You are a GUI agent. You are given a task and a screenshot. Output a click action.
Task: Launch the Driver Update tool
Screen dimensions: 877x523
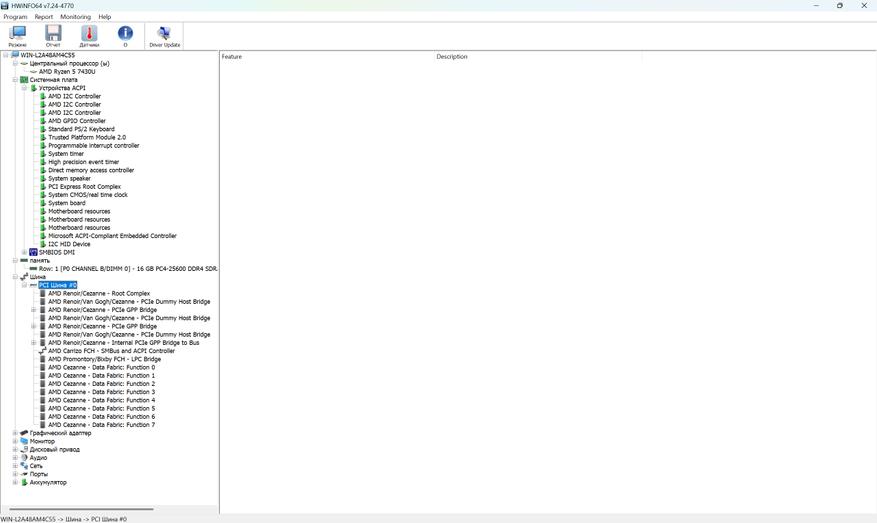coord(164,36)
